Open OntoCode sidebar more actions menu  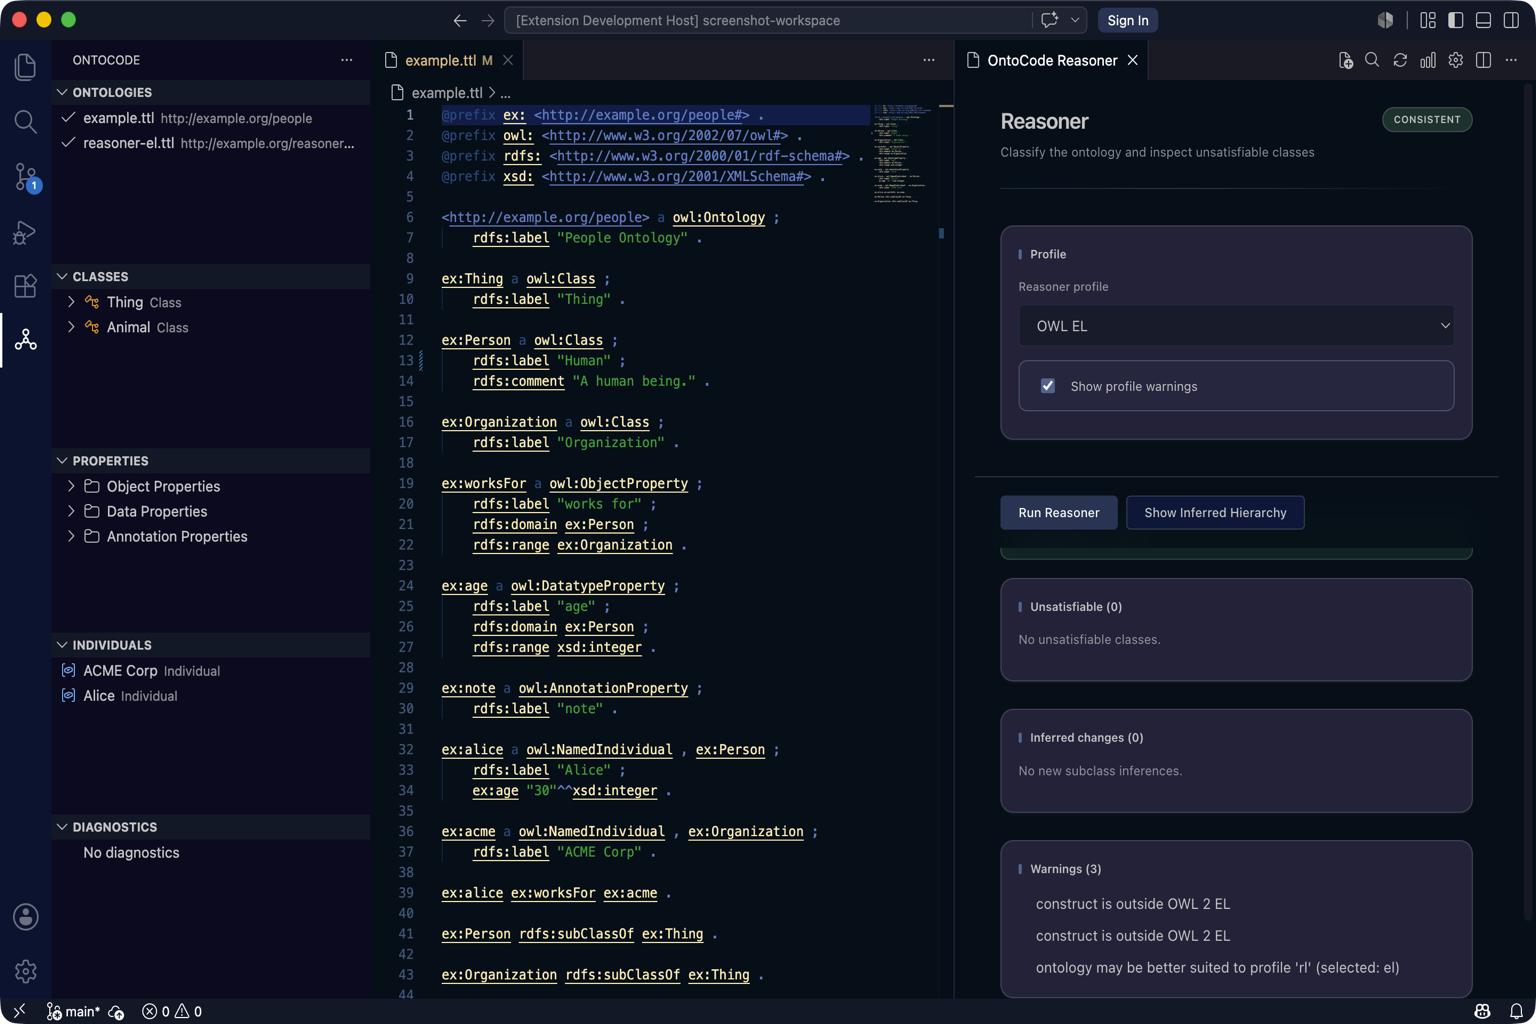click(347, 60)
